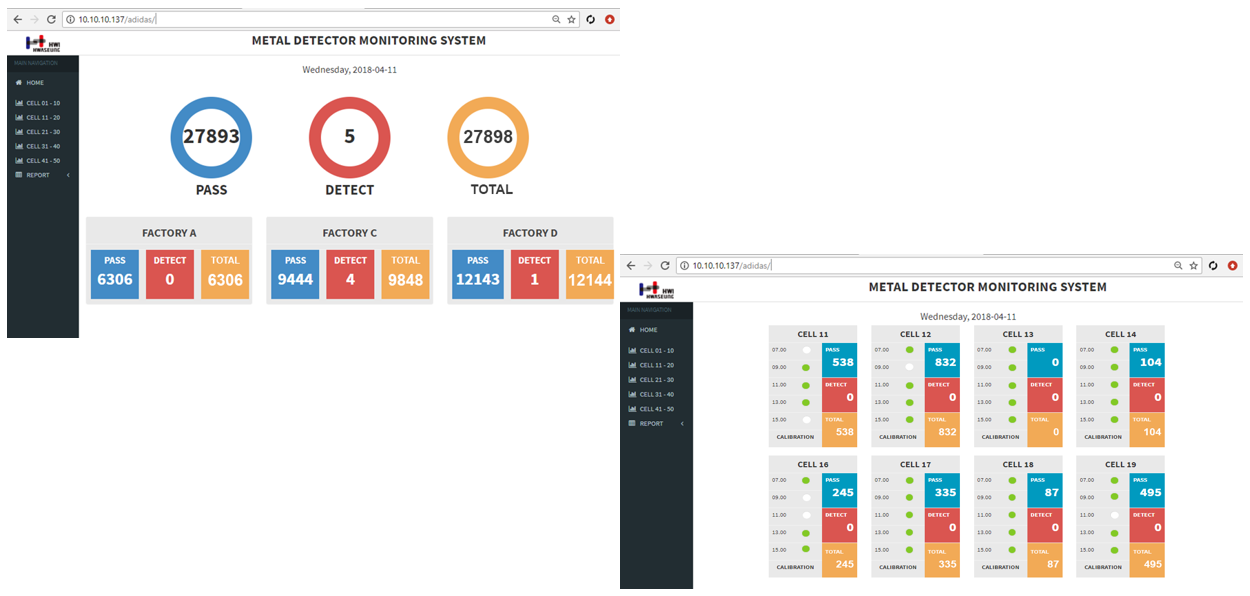The width and height of the screenshot is (1250, 596).
Task: Click the circular sync icon in the Factory dashboard browser toolbar
Action: coord(590,19)
